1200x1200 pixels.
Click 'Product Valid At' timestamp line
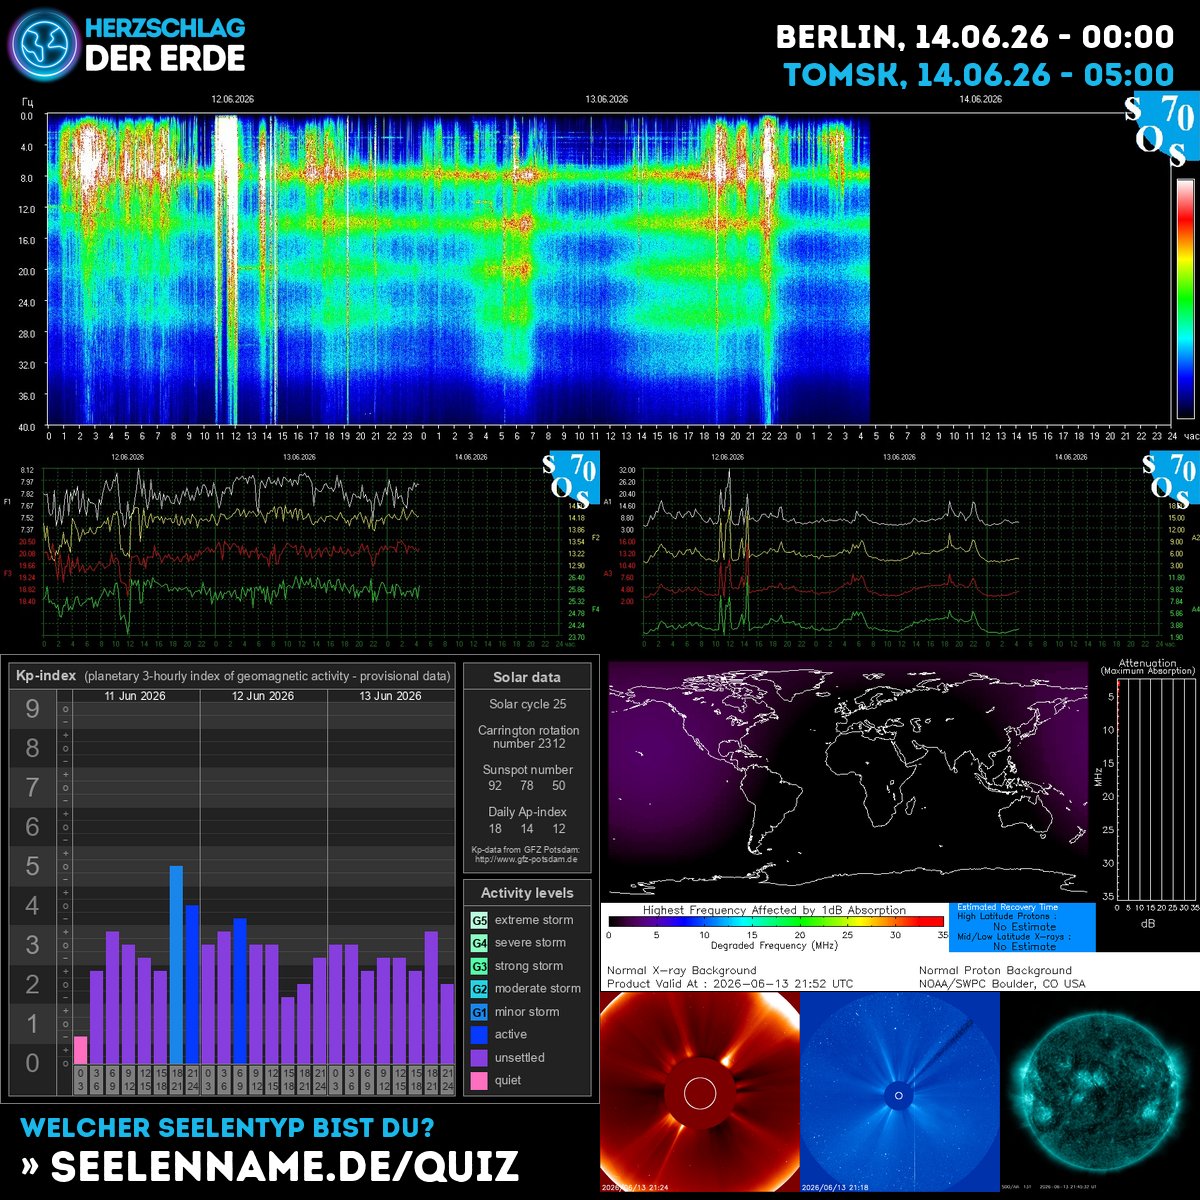730,984
